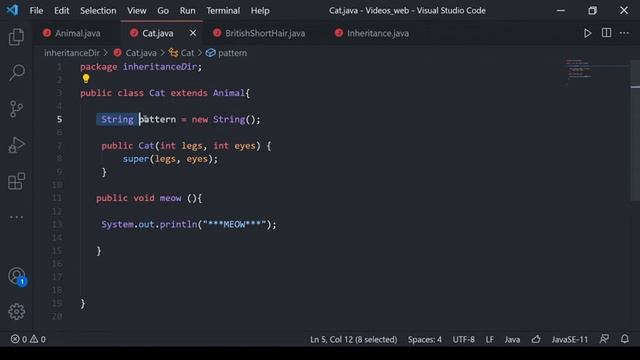Open the Source Control view
The width and height of the screenshot is (640, 360).
(16, 109)
